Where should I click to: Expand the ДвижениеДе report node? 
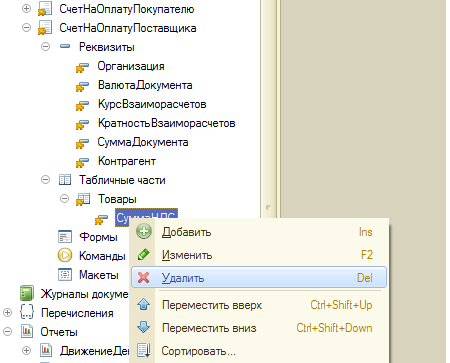pyautogui.click(x=26, y=351)
